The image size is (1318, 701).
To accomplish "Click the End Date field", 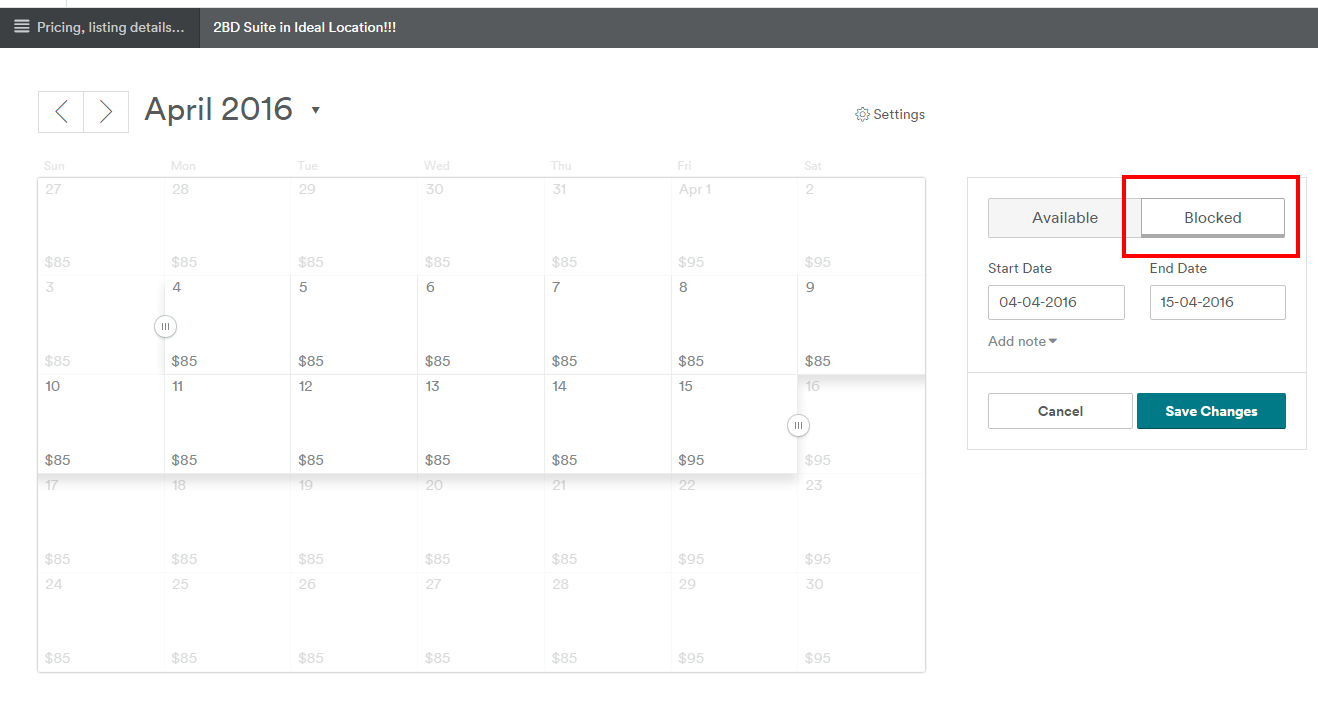I will pos(1217,302).
